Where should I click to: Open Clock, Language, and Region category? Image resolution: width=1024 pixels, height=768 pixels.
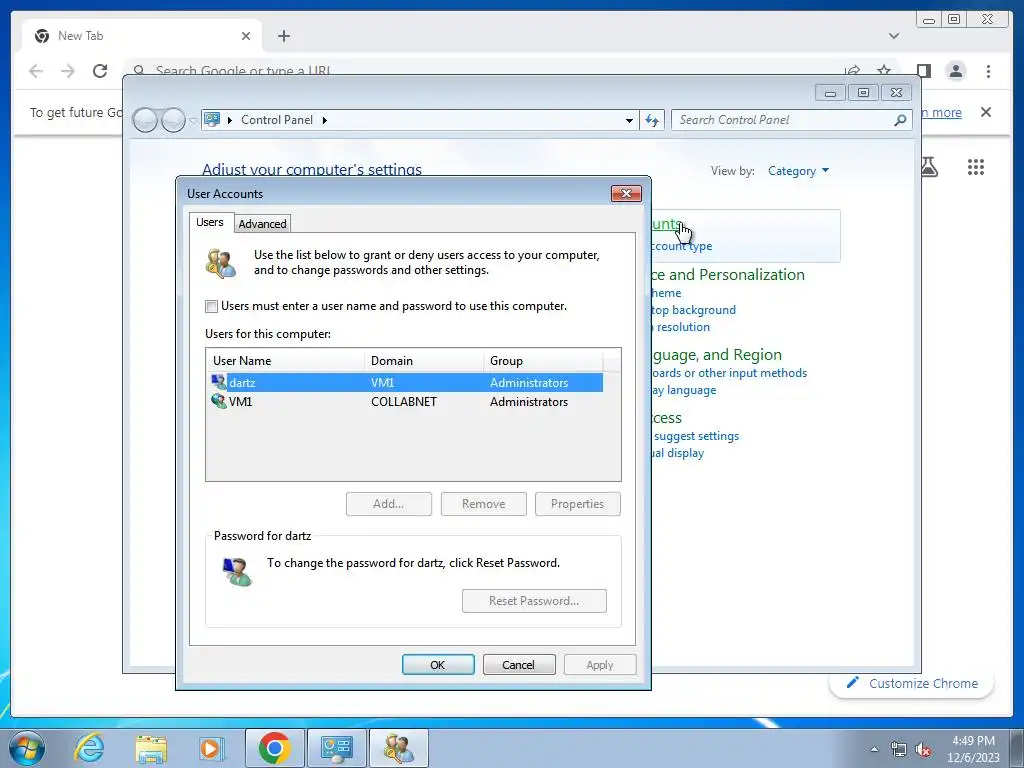(x=717, y=355)
